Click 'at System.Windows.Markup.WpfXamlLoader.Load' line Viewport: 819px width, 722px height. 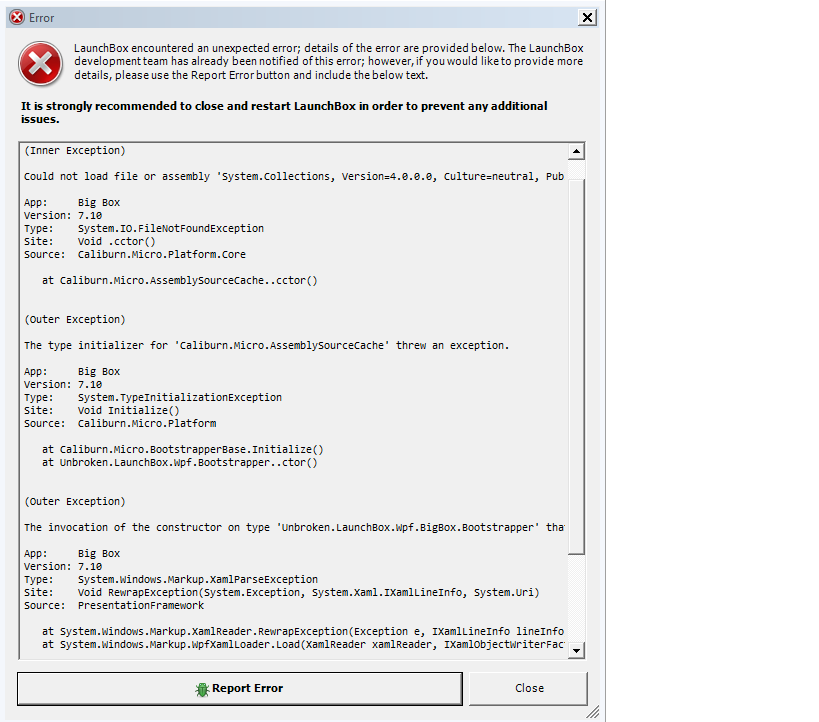pos(303,644)
